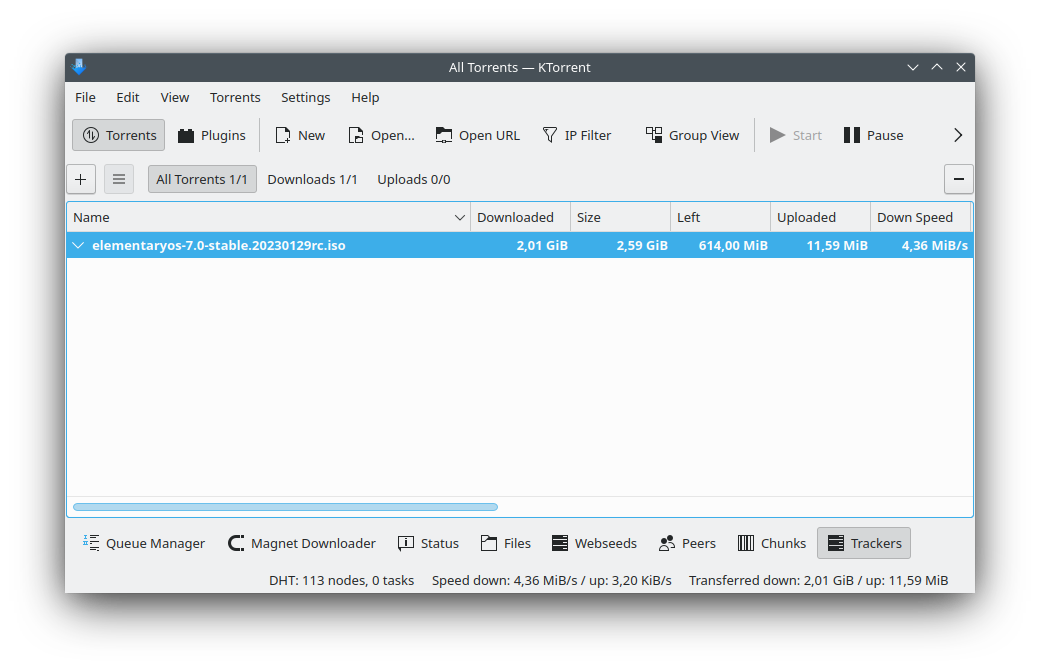Image resolution: width=1040 pixels, height=670 pixels.
Task: Sort by Name column header
Action: 268,218
